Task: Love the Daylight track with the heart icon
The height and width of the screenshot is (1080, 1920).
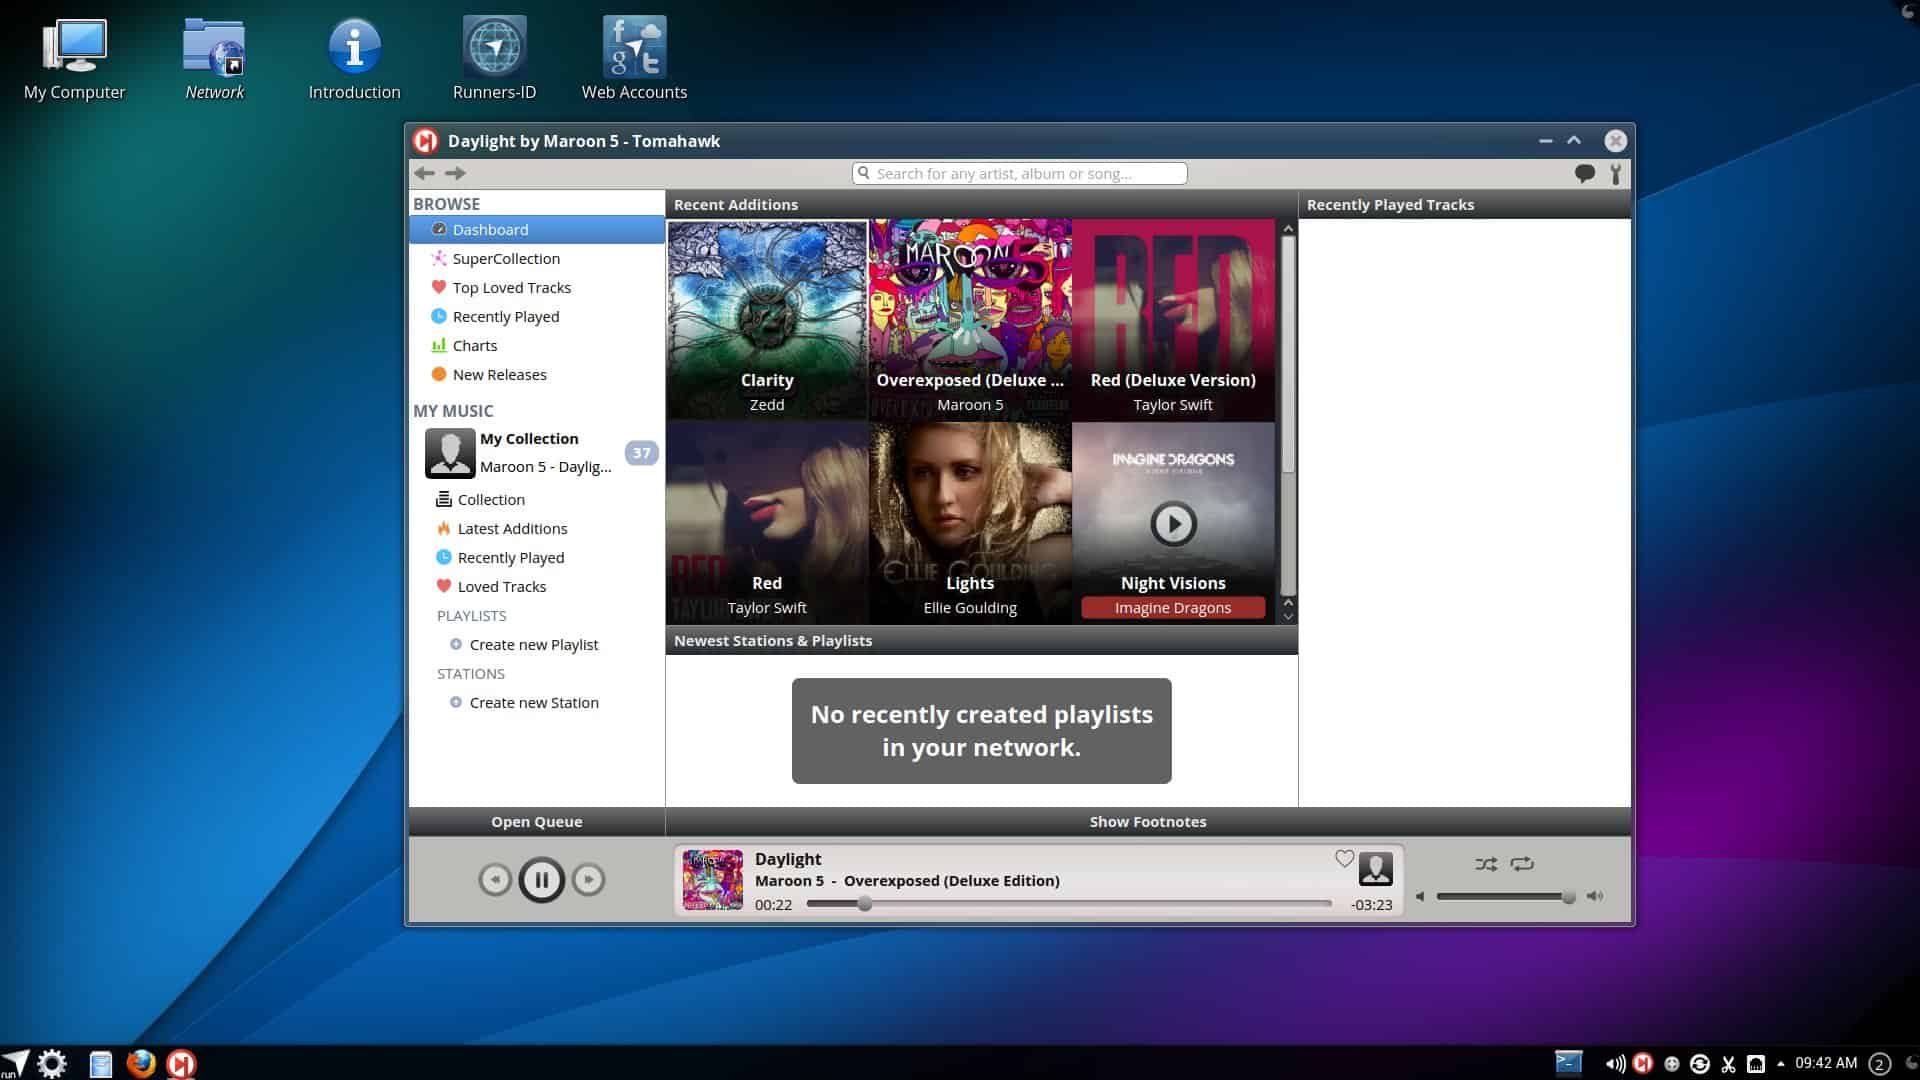Action: pos(1344,859)
